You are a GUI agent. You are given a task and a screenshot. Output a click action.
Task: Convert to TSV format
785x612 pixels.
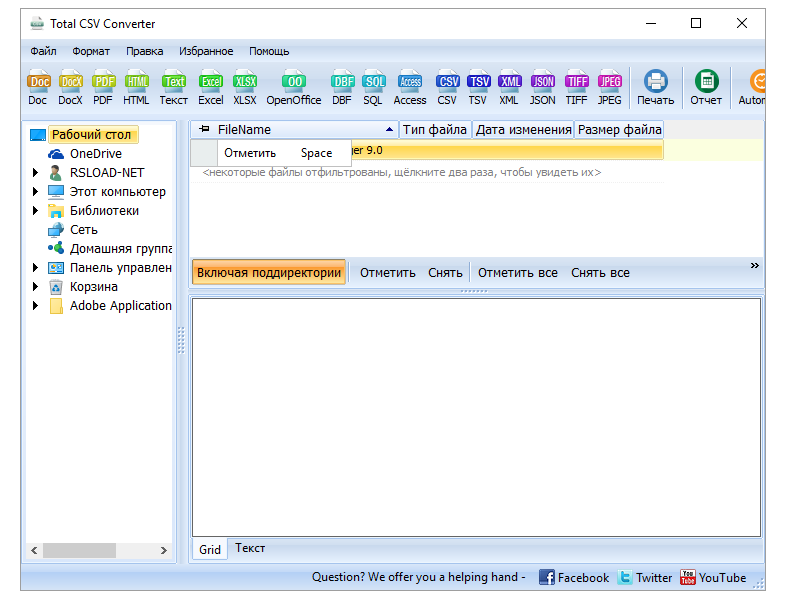click(478, 88)
